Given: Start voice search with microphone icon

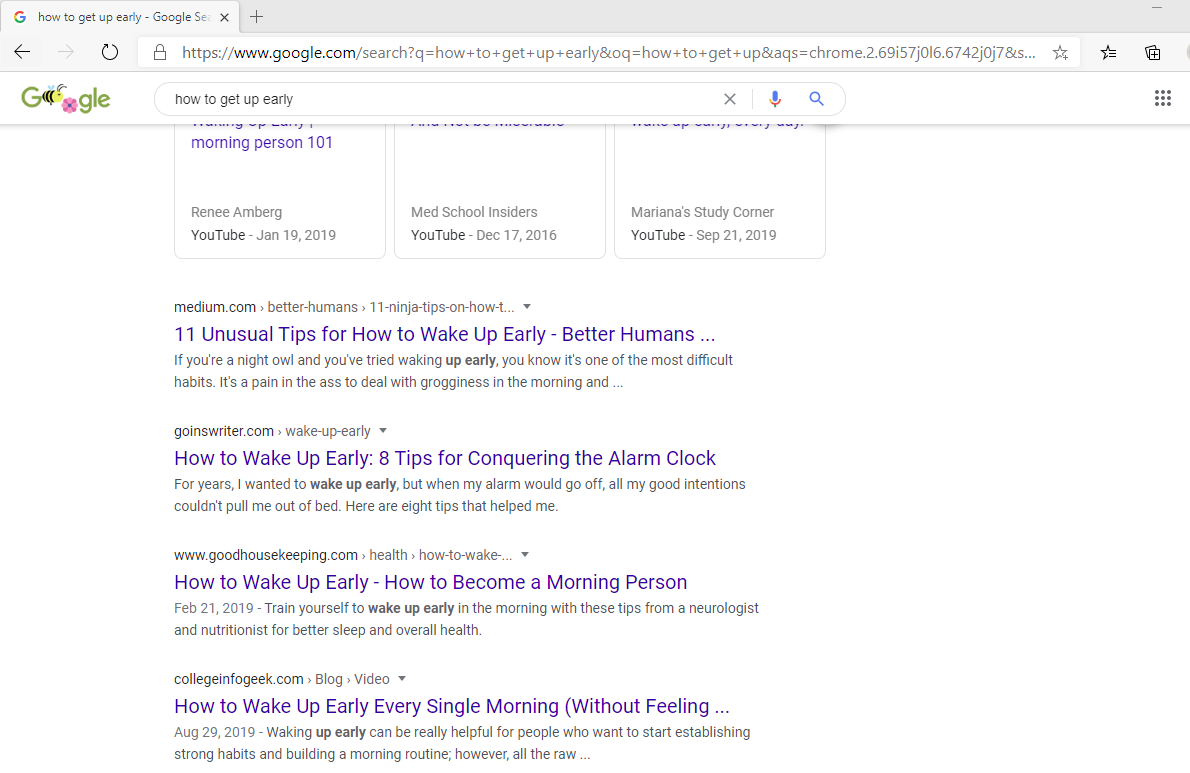Looking at the screenshot, I should pyautogui.click(x=774, y=99).
